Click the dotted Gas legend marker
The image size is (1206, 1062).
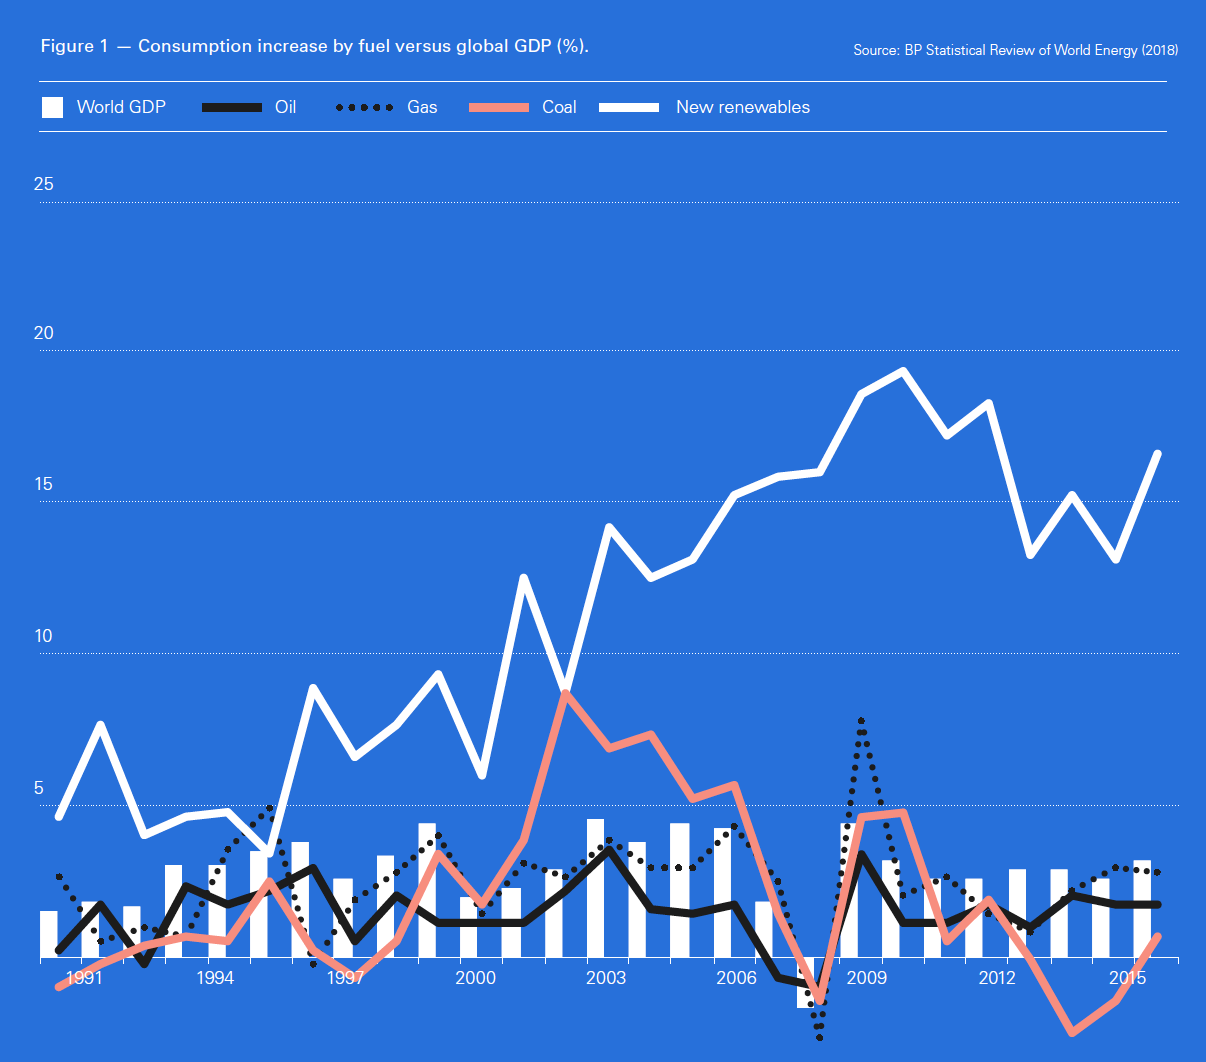365,107
